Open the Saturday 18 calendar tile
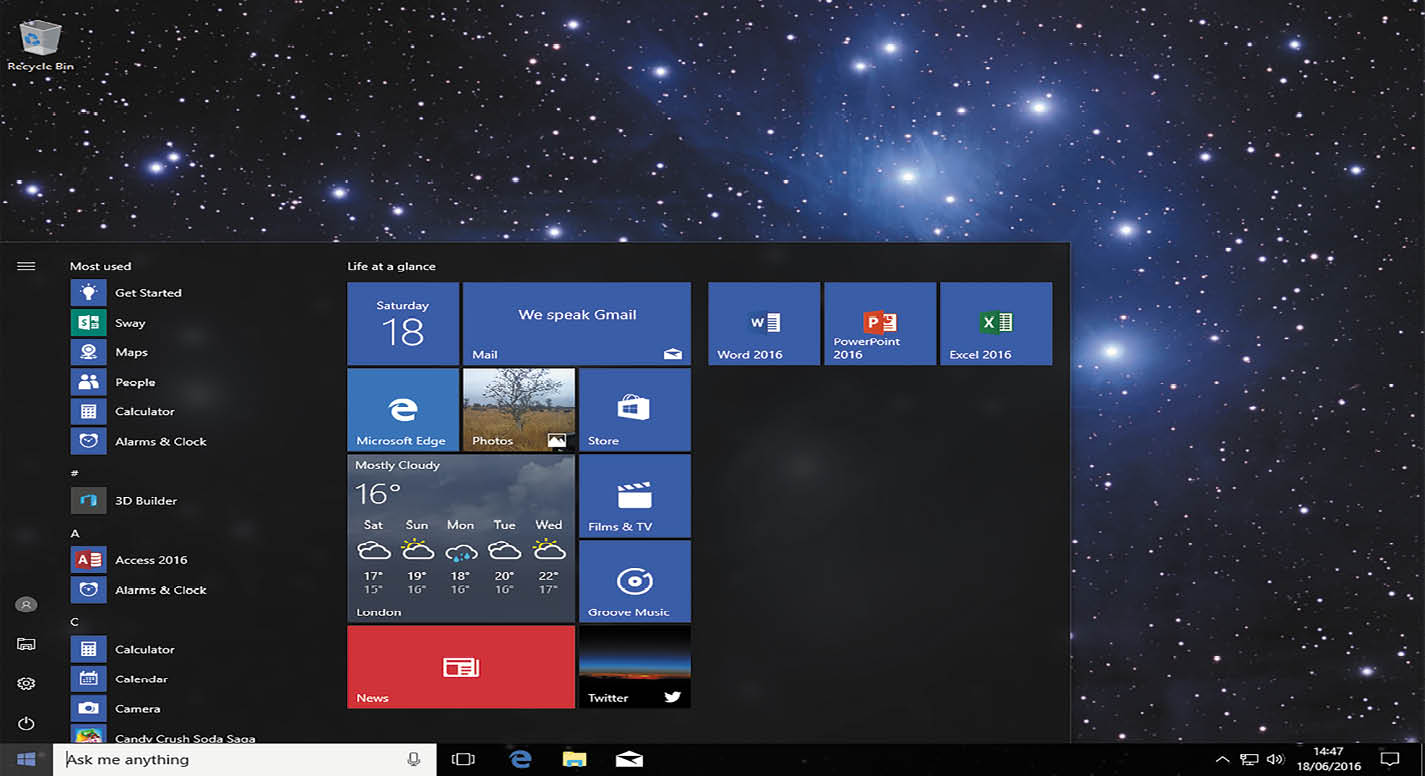Screen dimensions: 1425x776 pyautogui.click(x=403, y=323)
